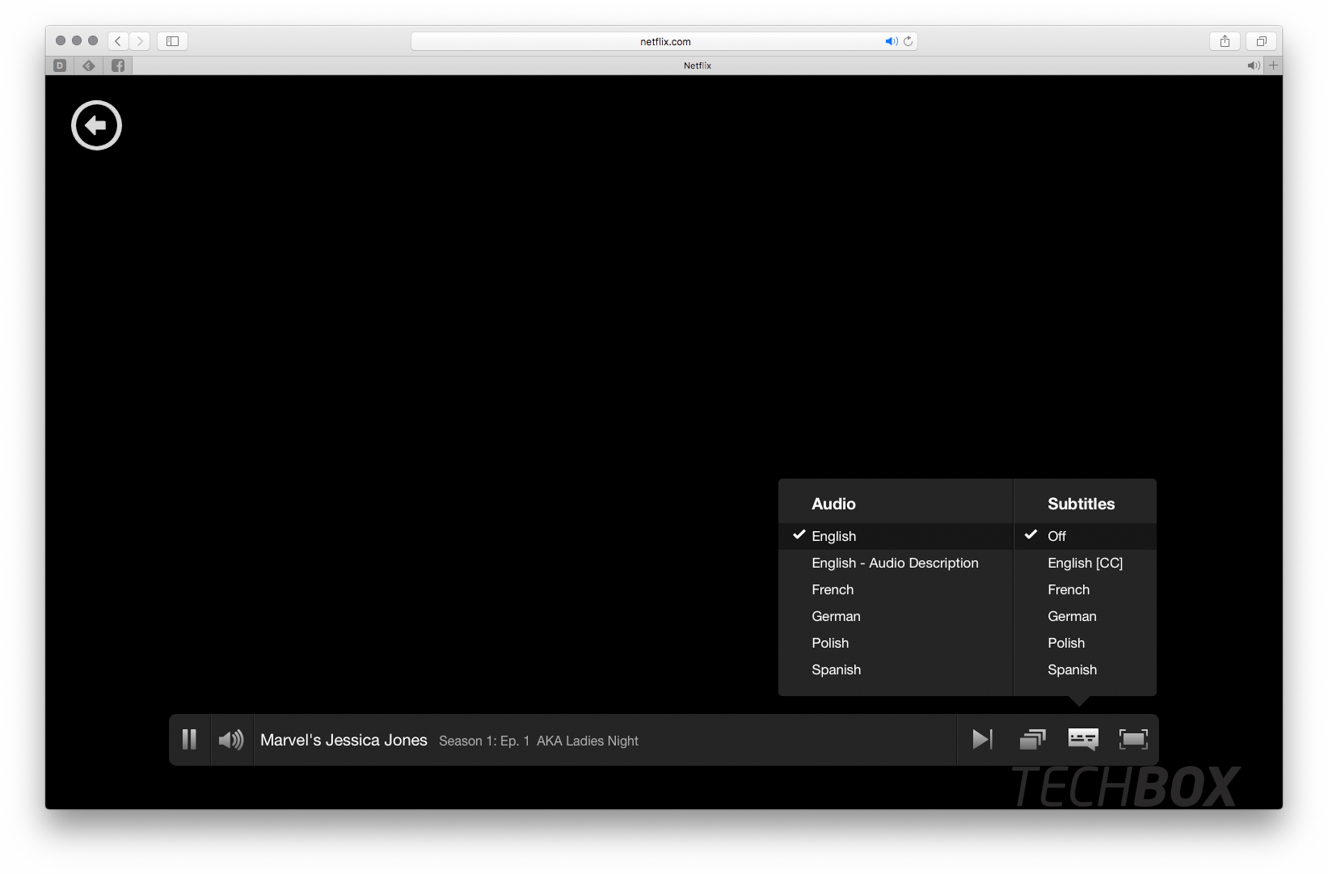This screenshot has height=874, width=1328.
Task: Open the Safari Share menu
Action: click(1225, 41)
